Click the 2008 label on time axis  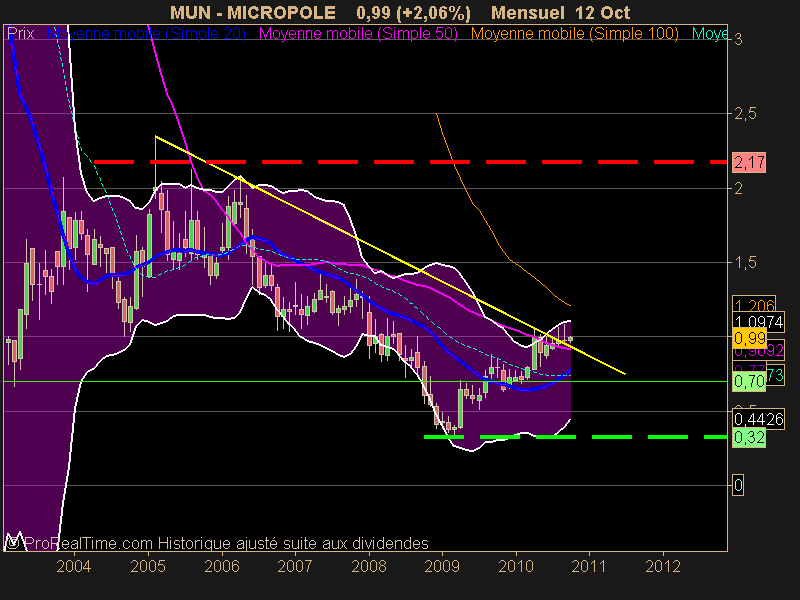(369, 566)
